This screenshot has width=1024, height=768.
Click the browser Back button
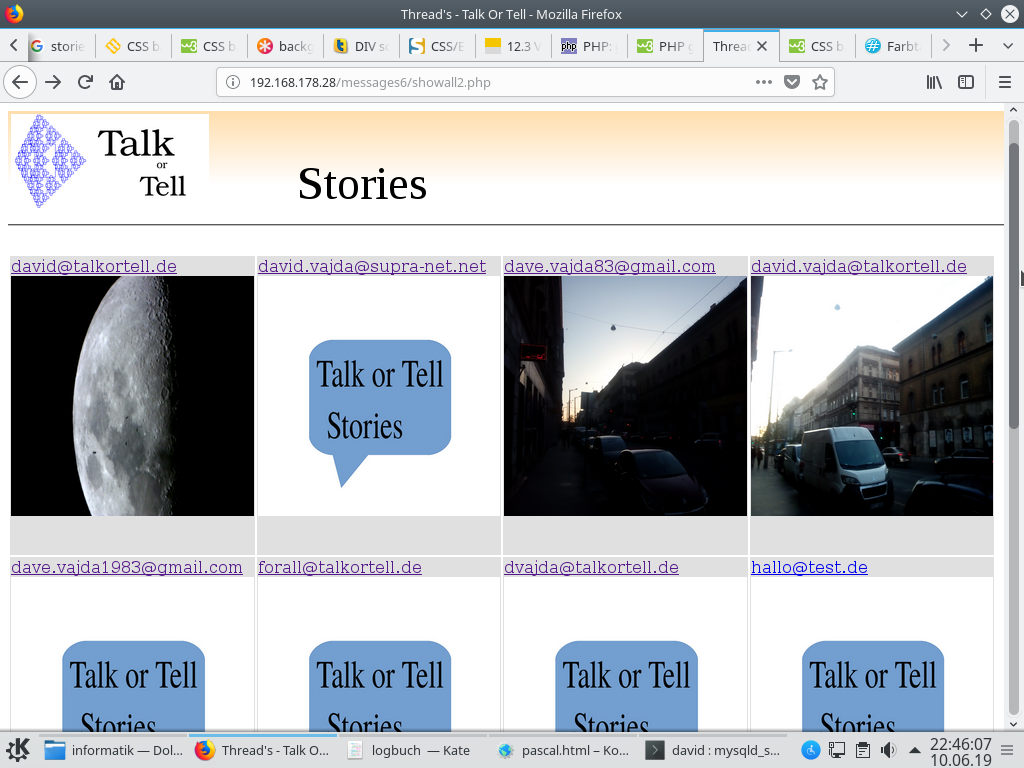coord(20,82)
